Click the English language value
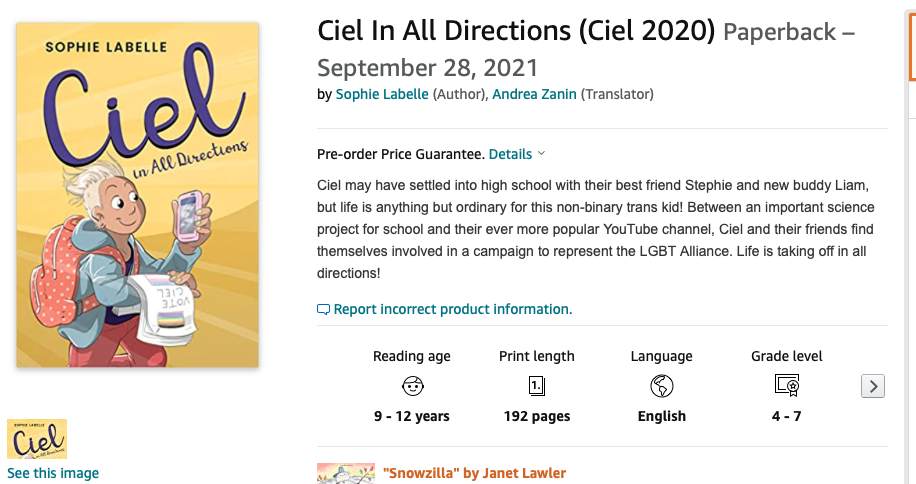This screenshot has width=916, height=484. click(x=661, y=416)
